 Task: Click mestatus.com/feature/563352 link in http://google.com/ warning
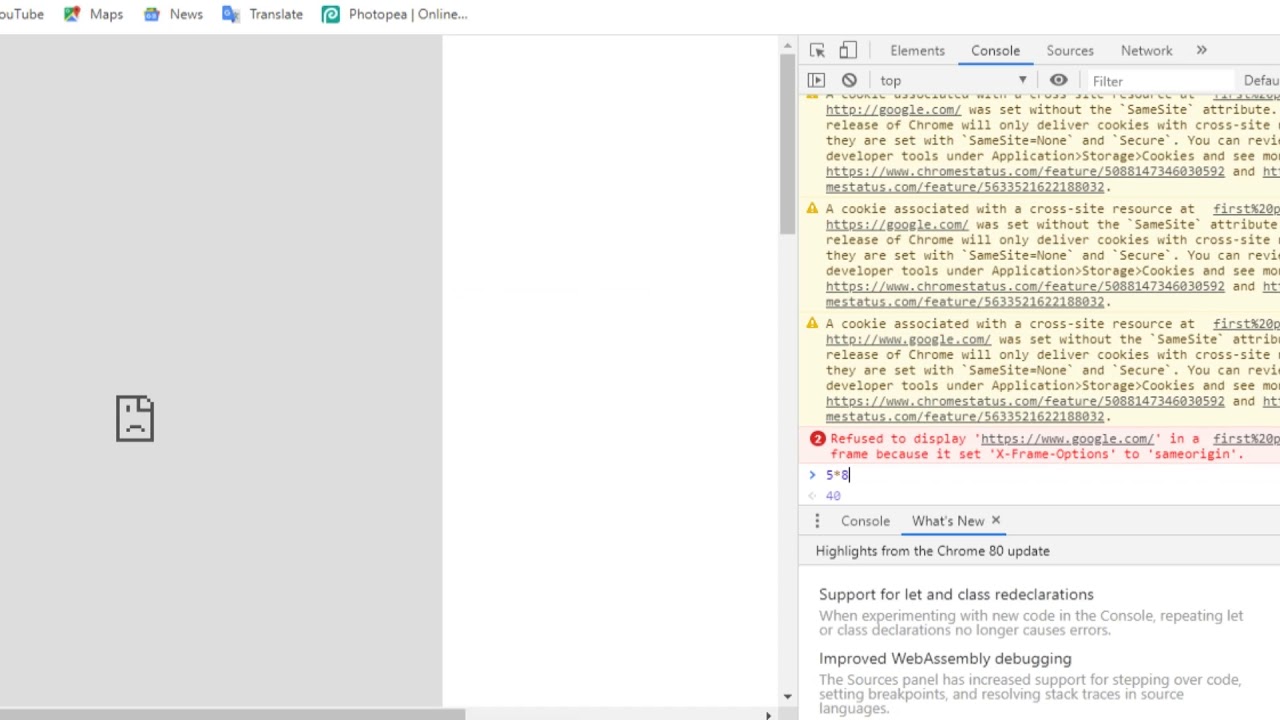[x=965, y=187]
